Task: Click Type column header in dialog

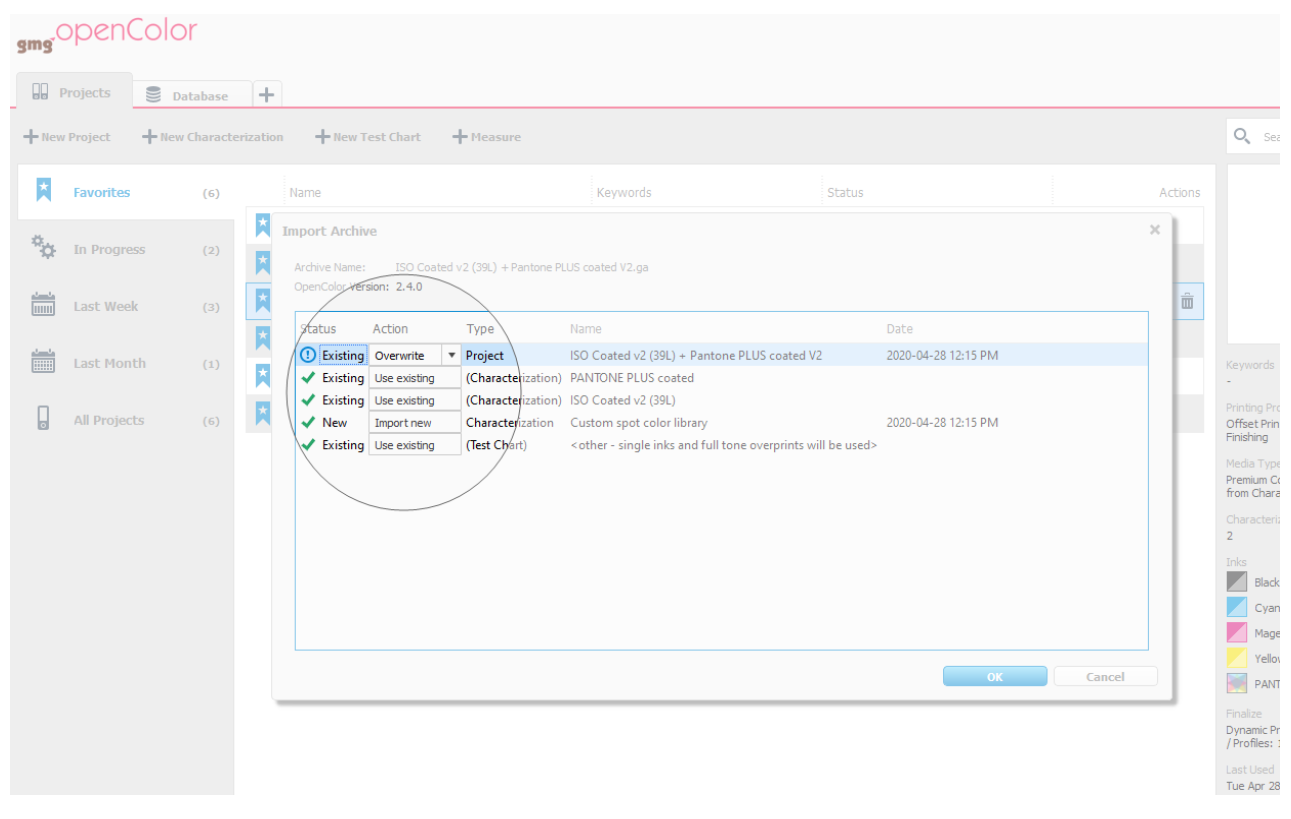Action: [x=480, y=328]
